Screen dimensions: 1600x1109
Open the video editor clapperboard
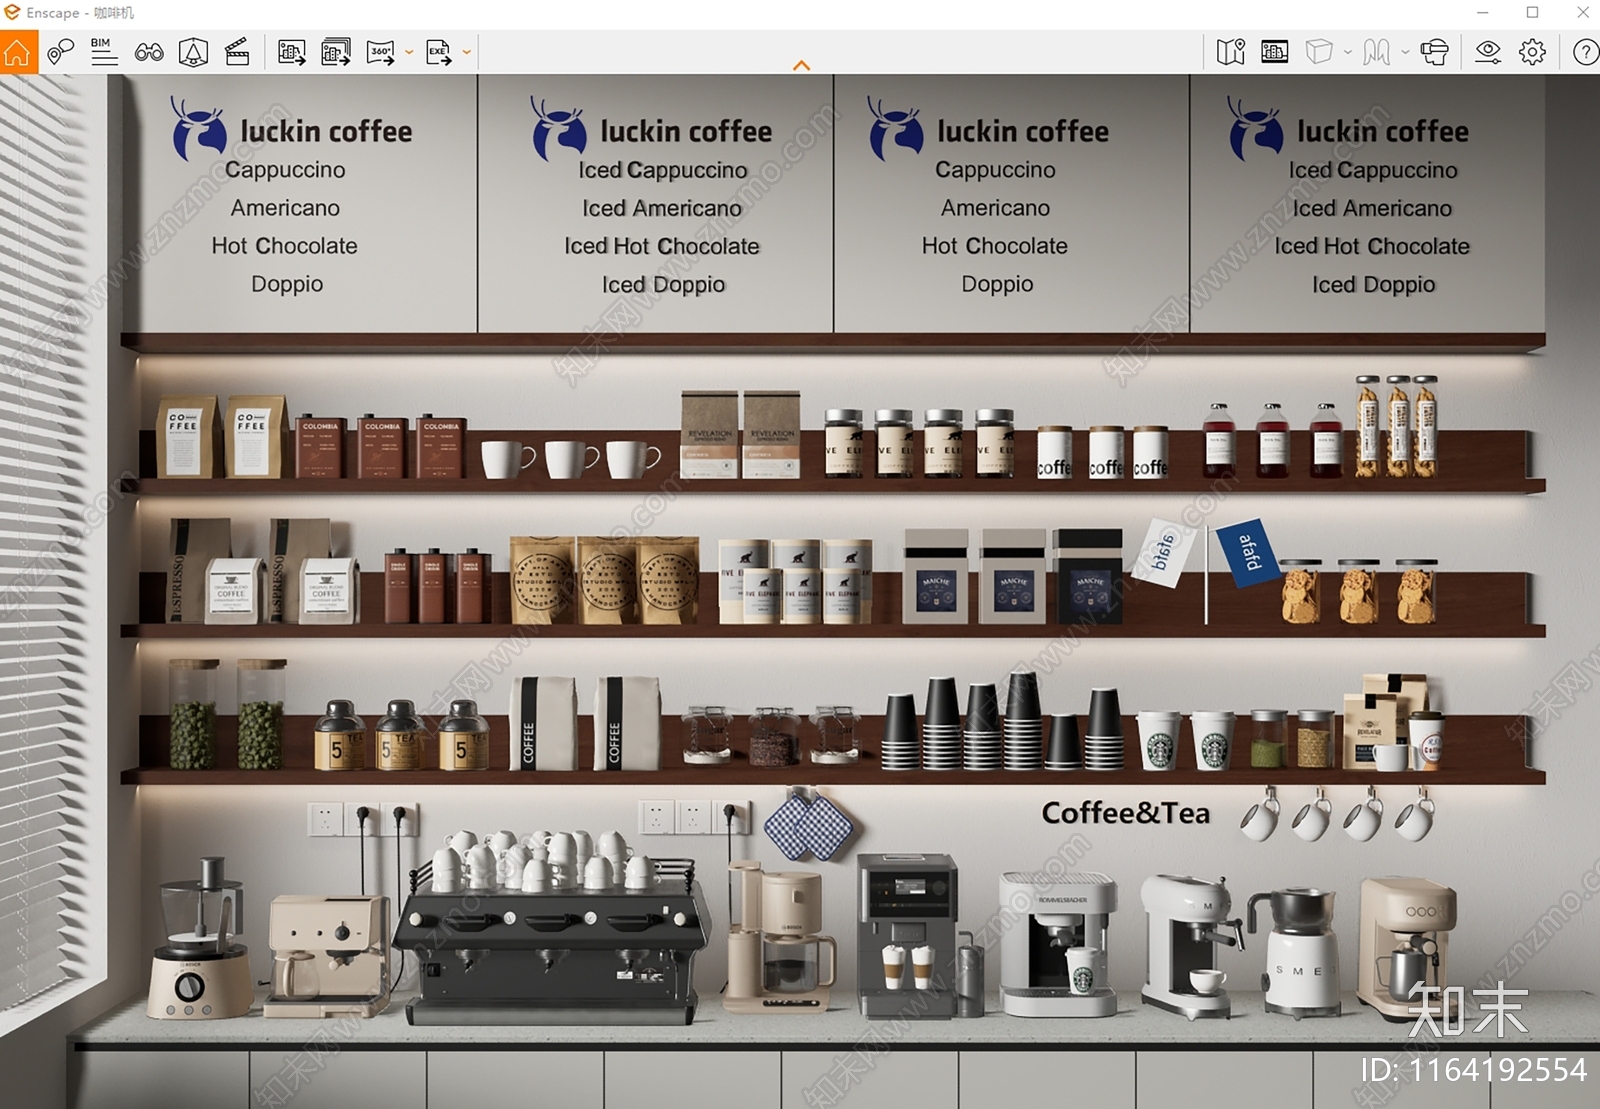click(237, 52)
